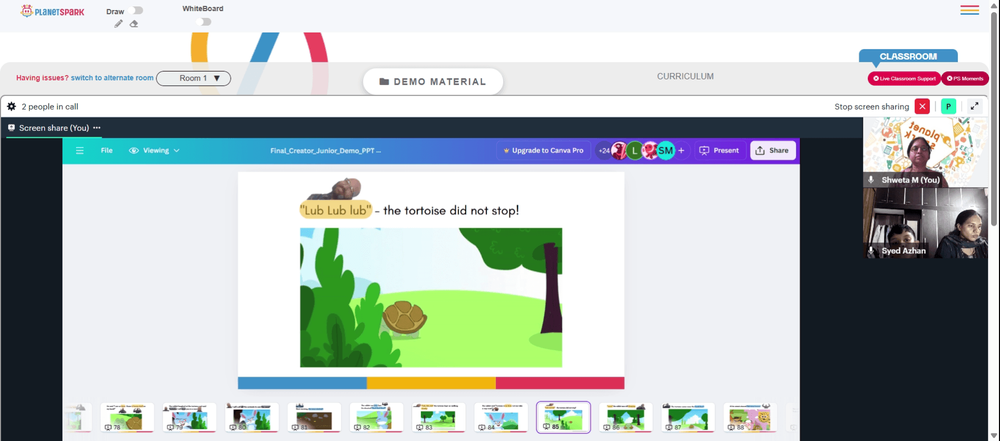Select current slide thumbnail 85
Image resolution: width=1000 pixels, height=441 pixels.
tap(563, 417)
